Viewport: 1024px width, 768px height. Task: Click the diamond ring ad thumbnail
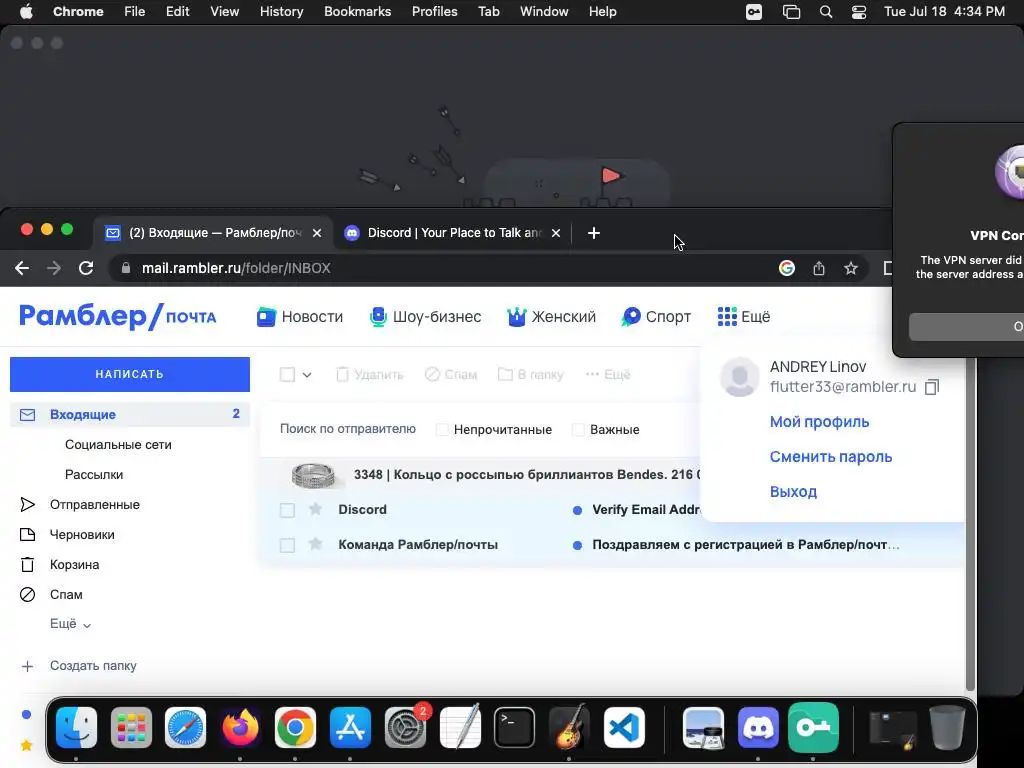pyautogui.click(x=313, y=475)
